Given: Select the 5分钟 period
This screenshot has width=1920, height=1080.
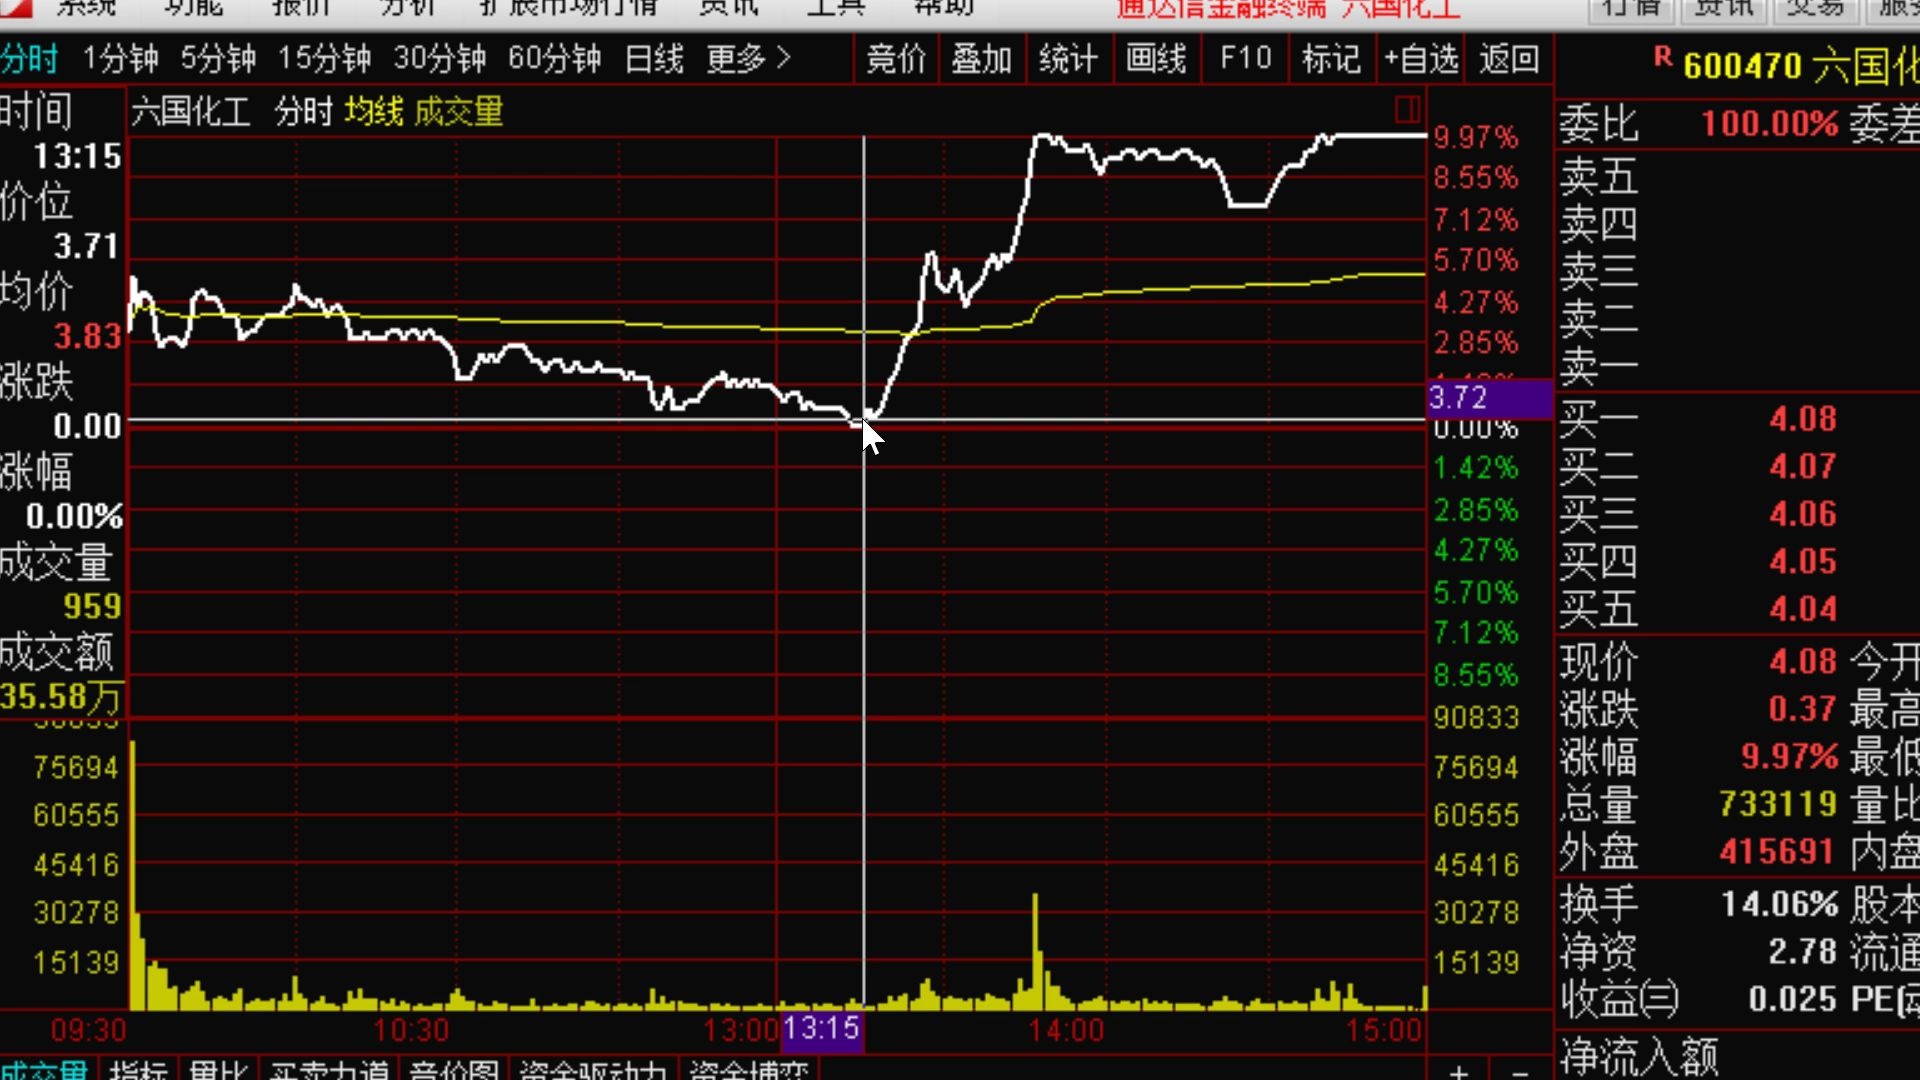Looking at the screenshot, I should [218, 59].
